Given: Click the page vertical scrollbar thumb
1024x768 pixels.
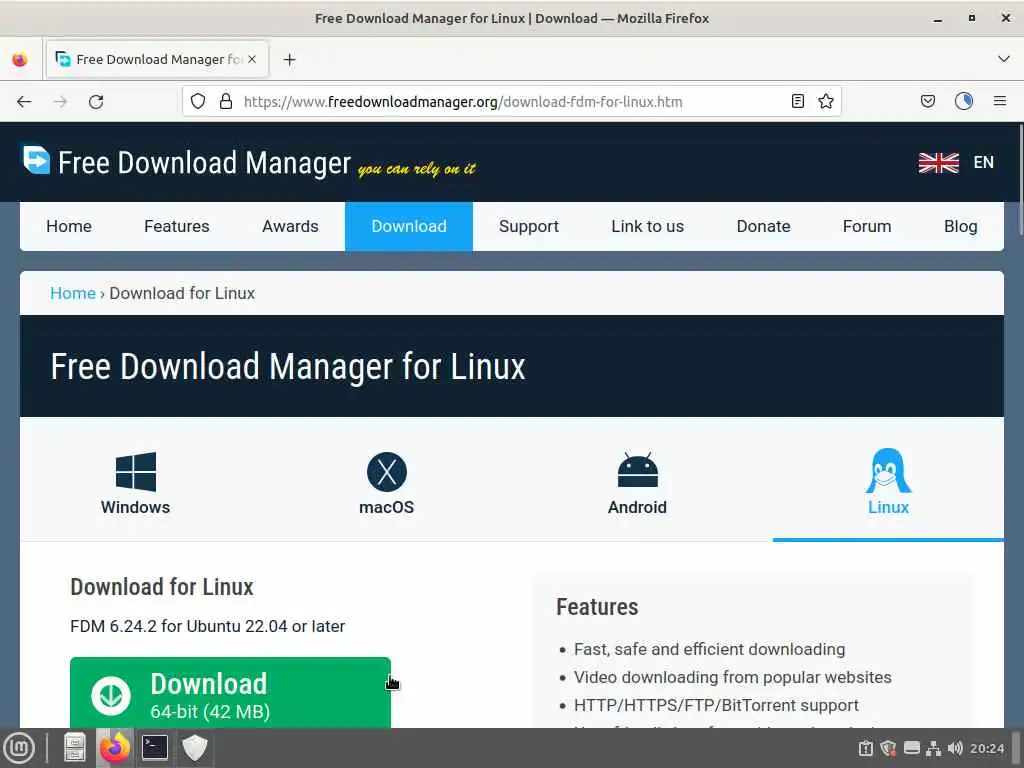Looking at the screenshot, I should point(1019,179).
